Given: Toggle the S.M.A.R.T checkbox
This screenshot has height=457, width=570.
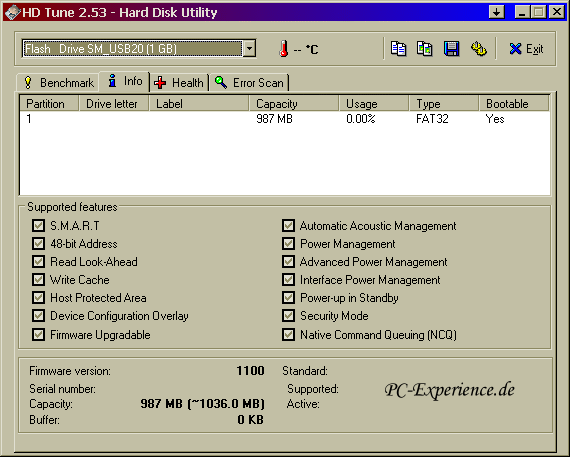Looking at the screenshot, I should [38, 225].
